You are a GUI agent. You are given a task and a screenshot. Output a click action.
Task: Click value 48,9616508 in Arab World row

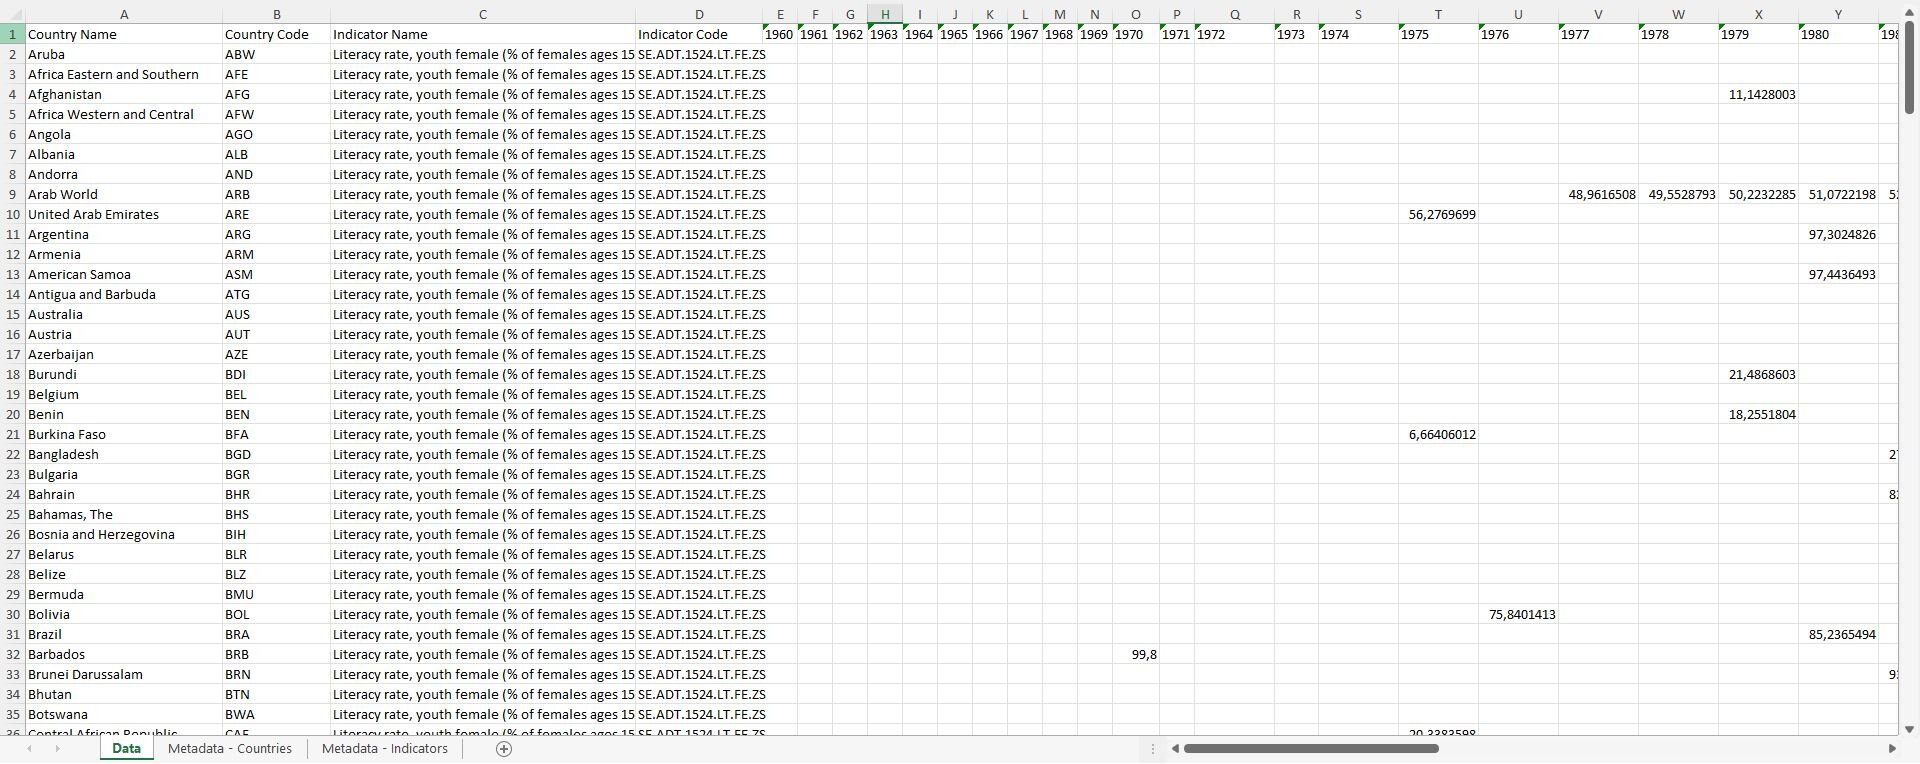(1598, 194)
